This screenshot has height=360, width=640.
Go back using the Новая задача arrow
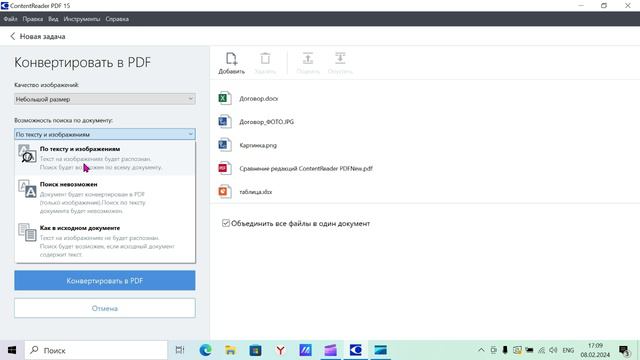tap(13, 36)
